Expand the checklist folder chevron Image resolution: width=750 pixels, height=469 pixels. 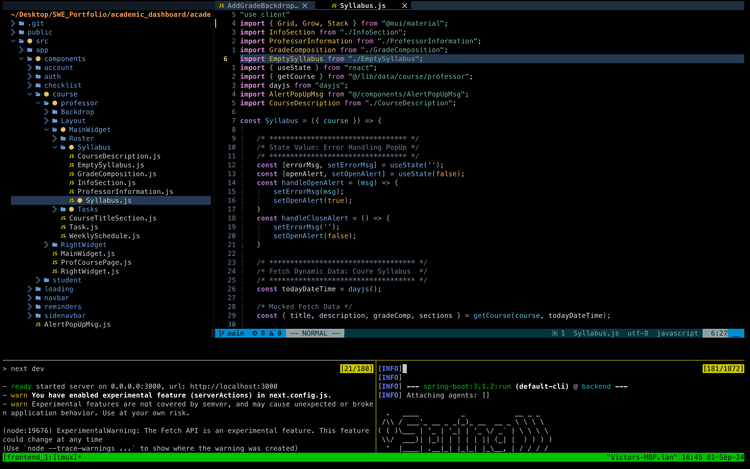click(x=30, y=85)
